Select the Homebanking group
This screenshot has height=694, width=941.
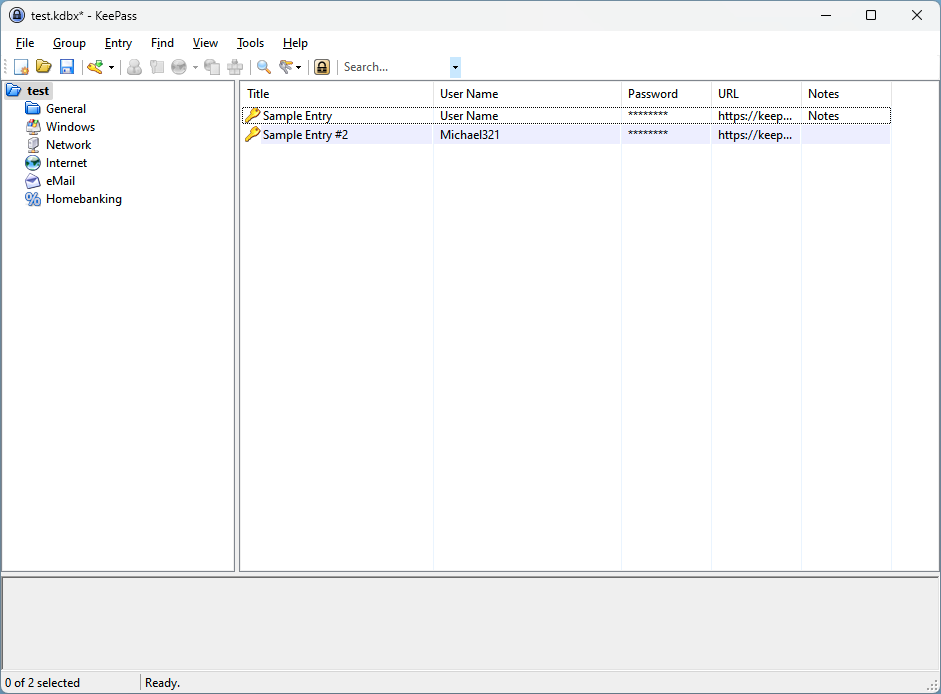point(83,199)
